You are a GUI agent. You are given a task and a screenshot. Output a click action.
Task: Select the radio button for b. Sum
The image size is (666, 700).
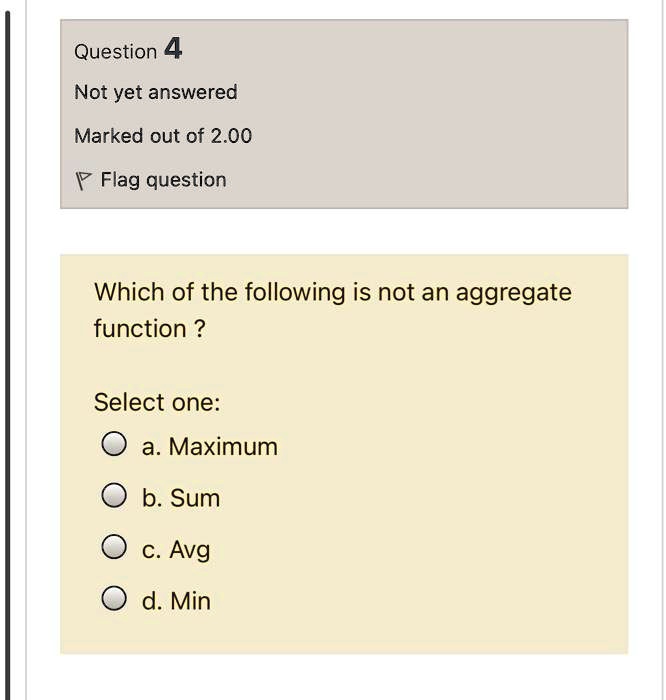[114, 495]
